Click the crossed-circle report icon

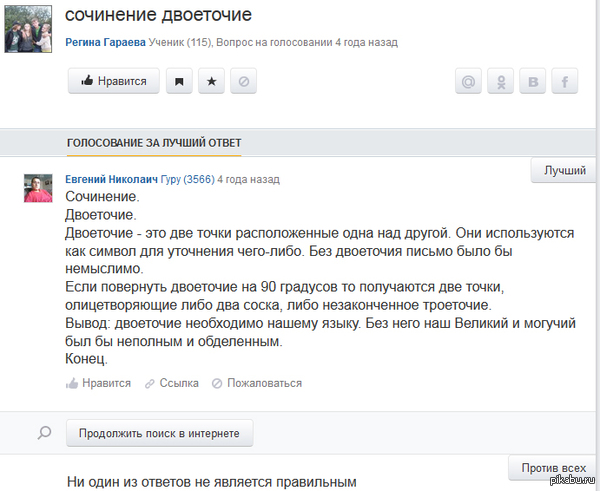pos(244,82)
